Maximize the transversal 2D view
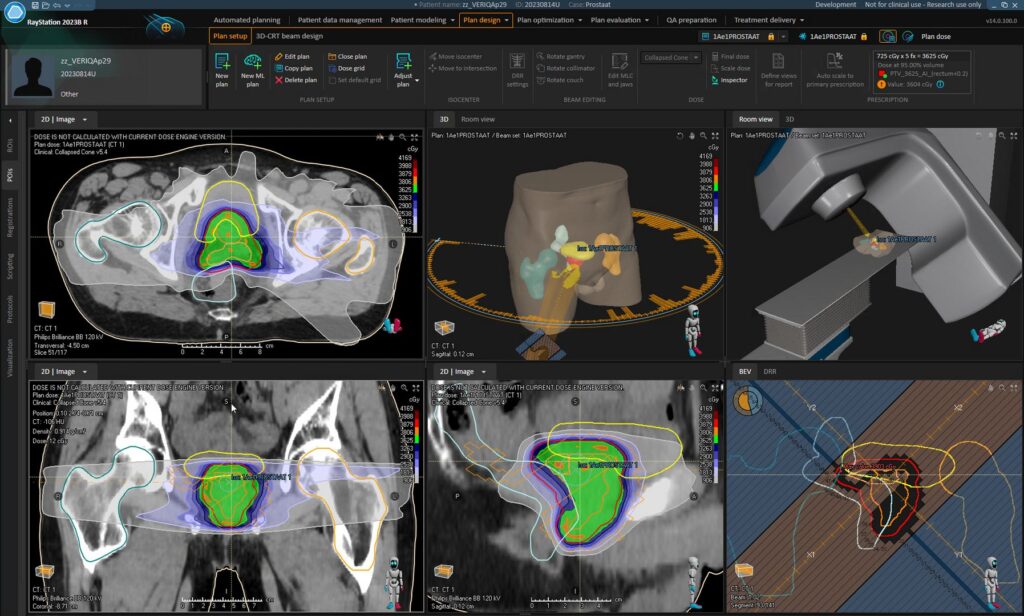 (415, 136)
